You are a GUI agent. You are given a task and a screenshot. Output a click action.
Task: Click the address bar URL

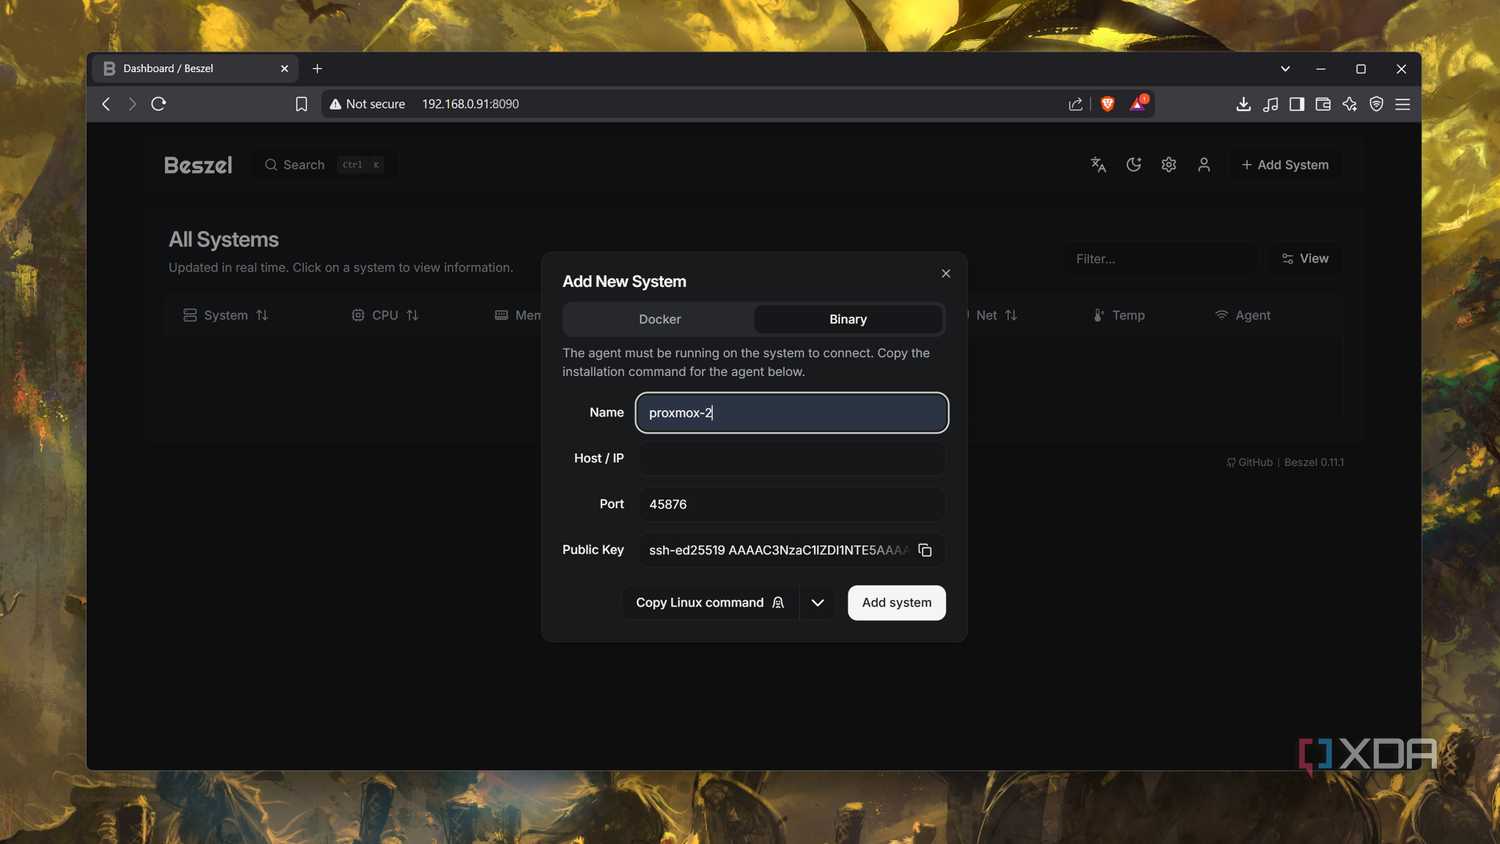coord(470,104)
